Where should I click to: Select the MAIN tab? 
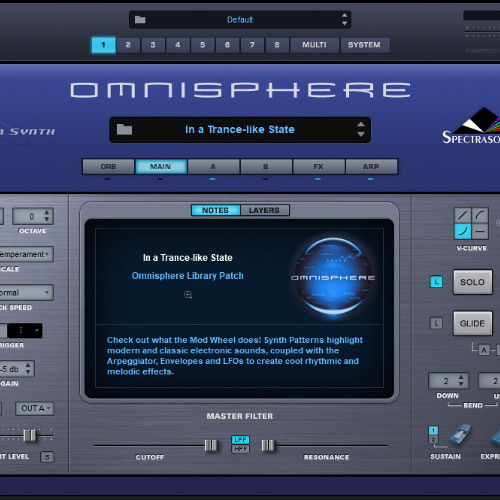click(x=161, y=166)
